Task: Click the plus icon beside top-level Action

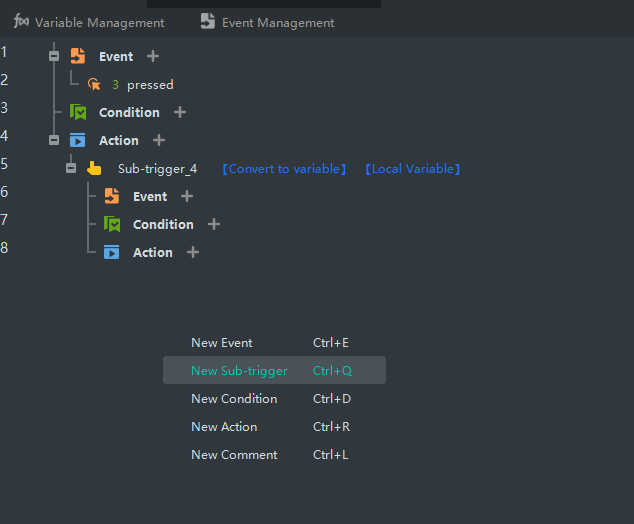Action: point(159,141)
